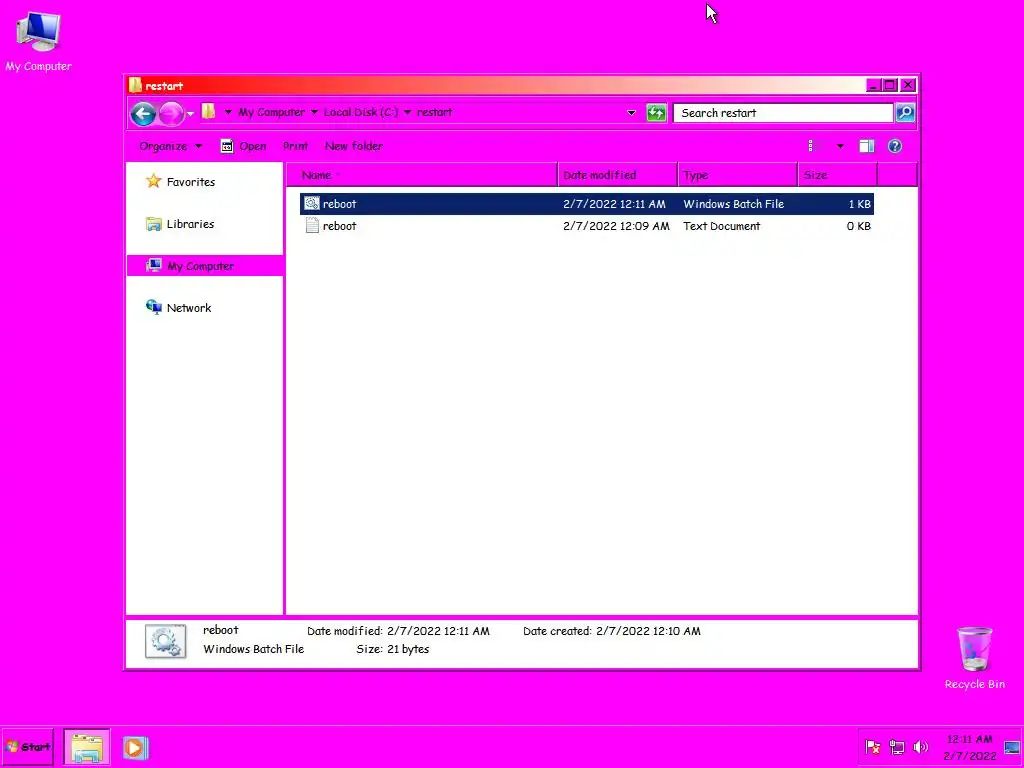Click Show desktop button in taskbar corner
Image resolution: width=1024 pixels, height=768 pixels.
[1012, 747]
